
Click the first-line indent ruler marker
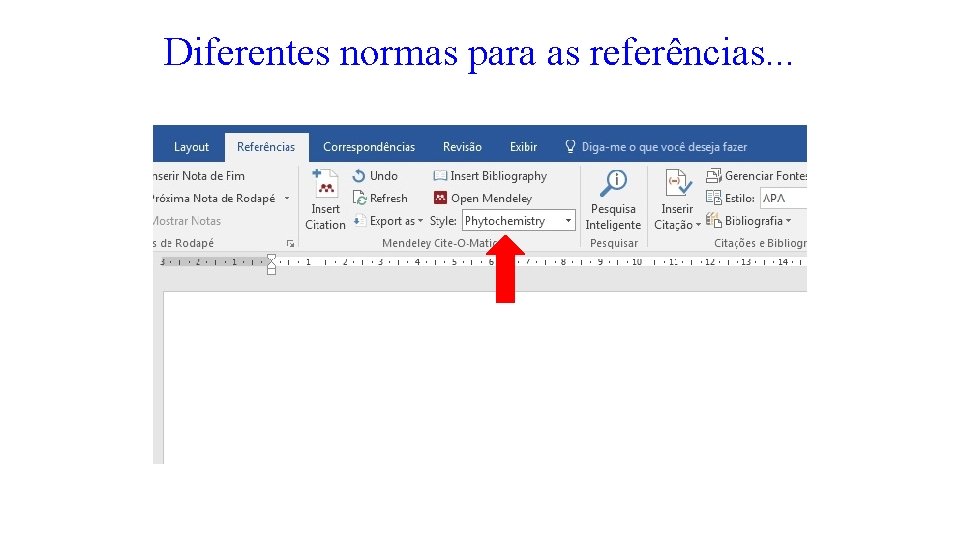(271, 258)
